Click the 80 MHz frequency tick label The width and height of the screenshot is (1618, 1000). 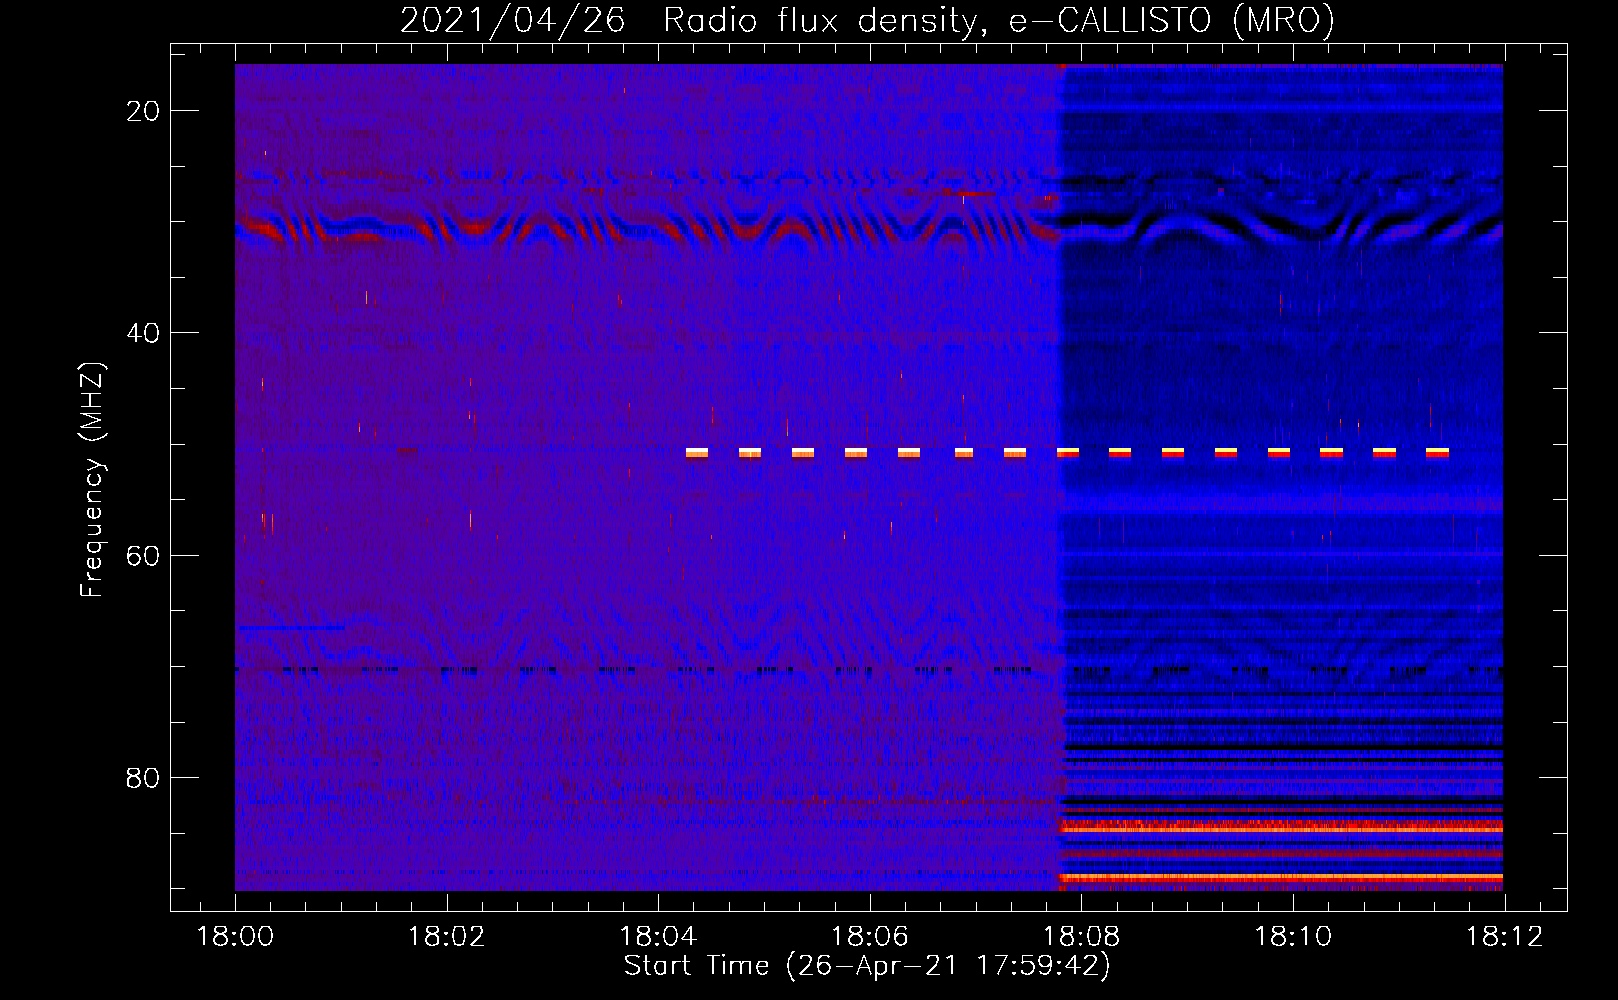(x=143, y=778)
